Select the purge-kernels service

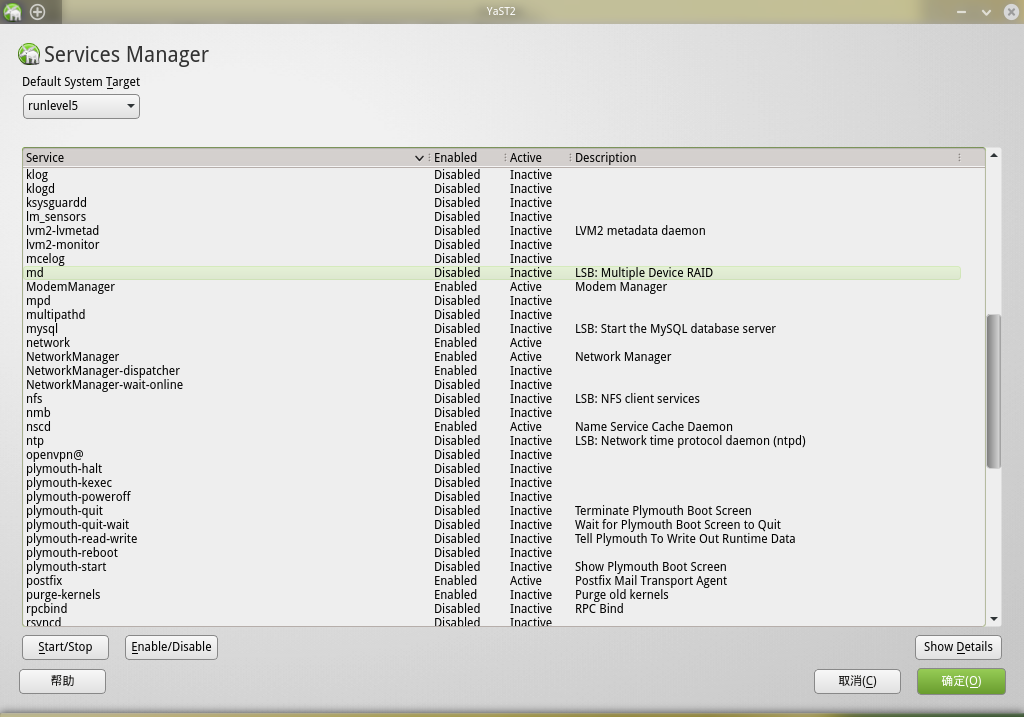[x=492, y=596]
